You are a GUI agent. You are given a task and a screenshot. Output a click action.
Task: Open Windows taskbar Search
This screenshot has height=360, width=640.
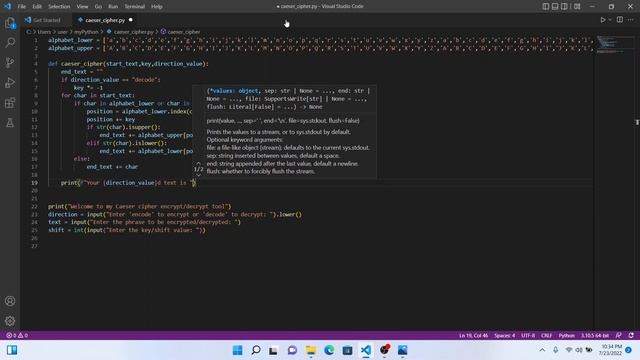pos(256,350)
